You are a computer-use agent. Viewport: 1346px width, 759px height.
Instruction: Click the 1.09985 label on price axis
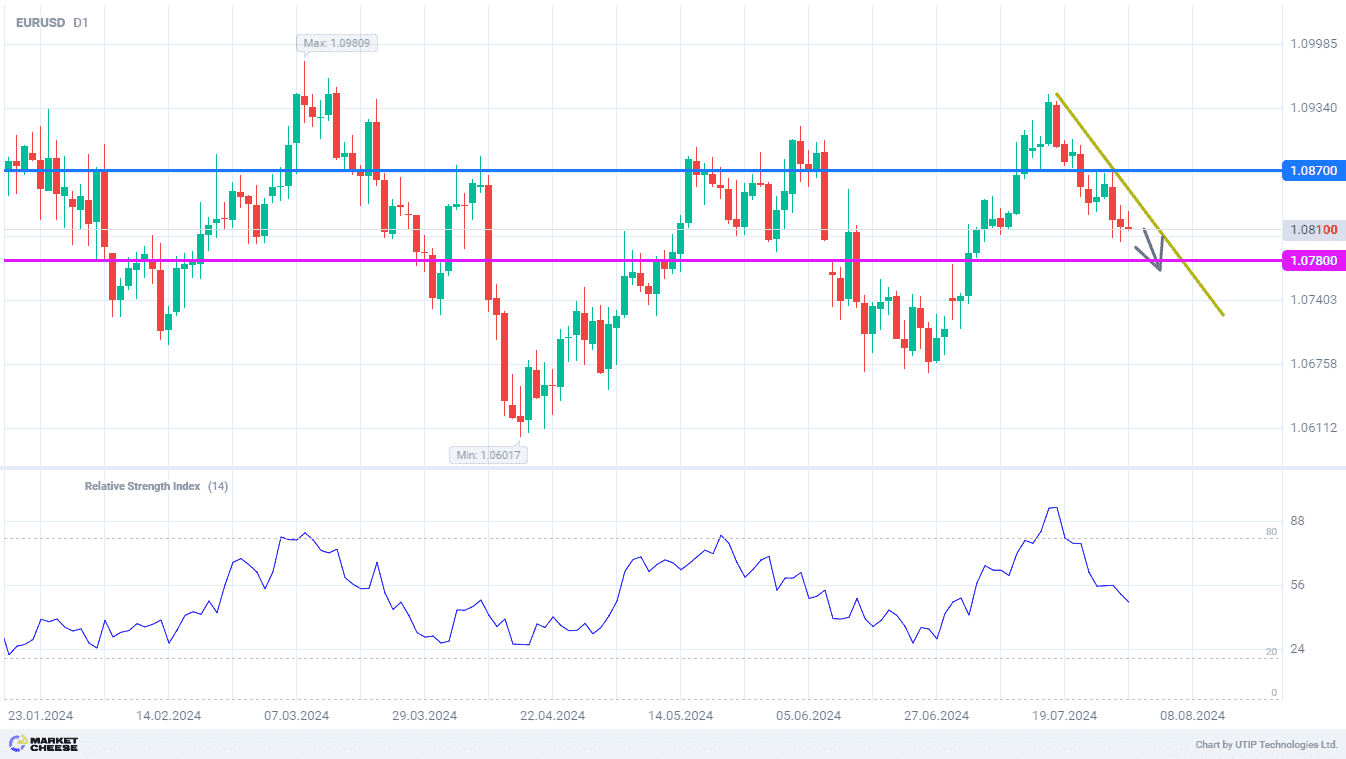pos(1312,44)
